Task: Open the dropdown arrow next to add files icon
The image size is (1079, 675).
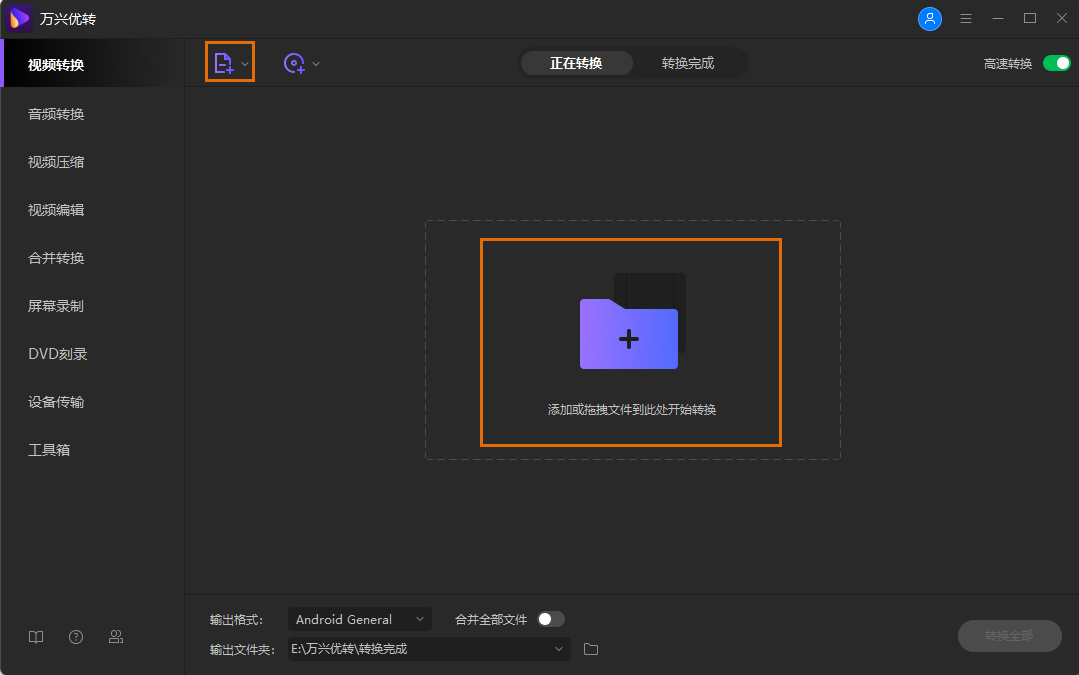Action: coord(245,62)
